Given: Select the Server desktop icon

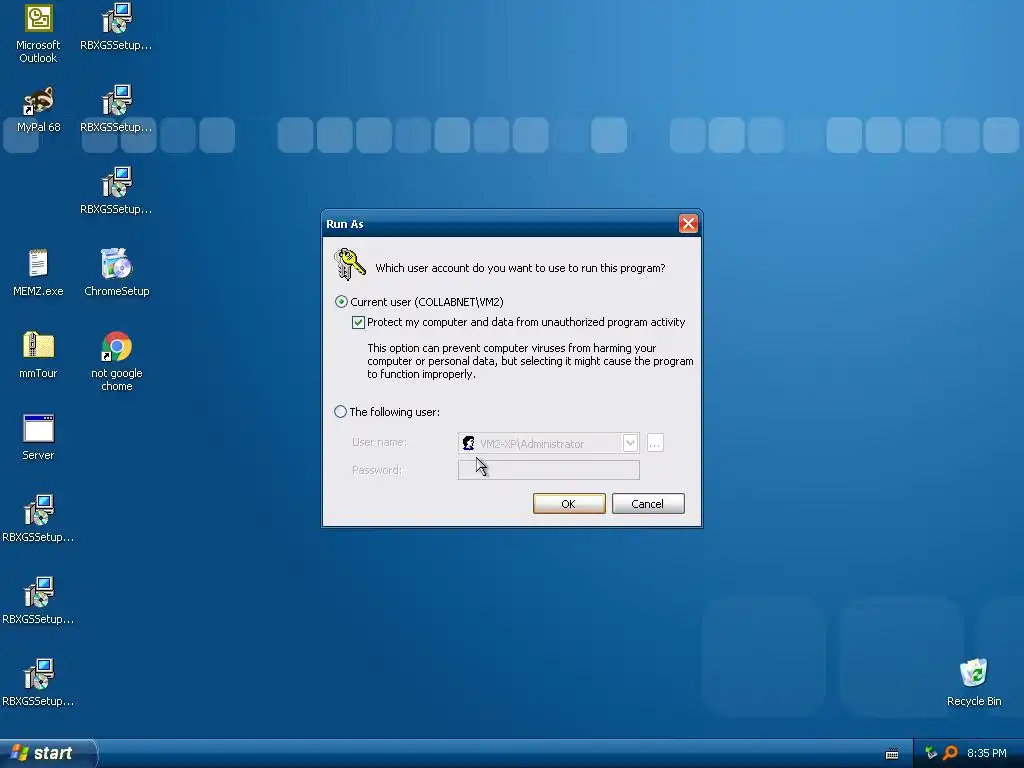Looking at the screenshot, I should 38,438.
